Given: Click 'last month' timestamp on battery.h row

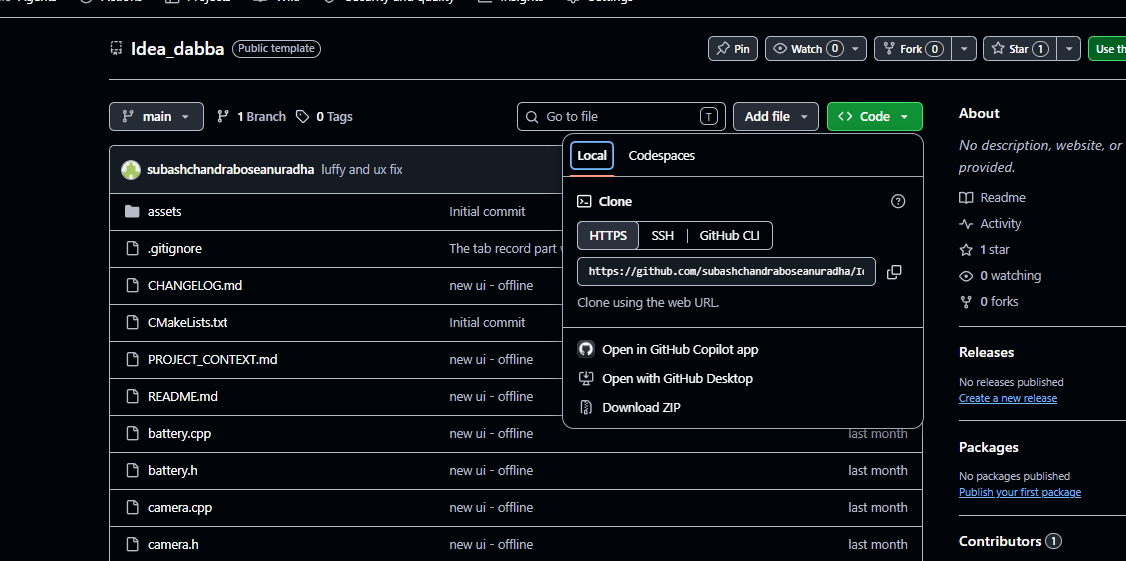Looking at the screenshot, I should [878, 470].
